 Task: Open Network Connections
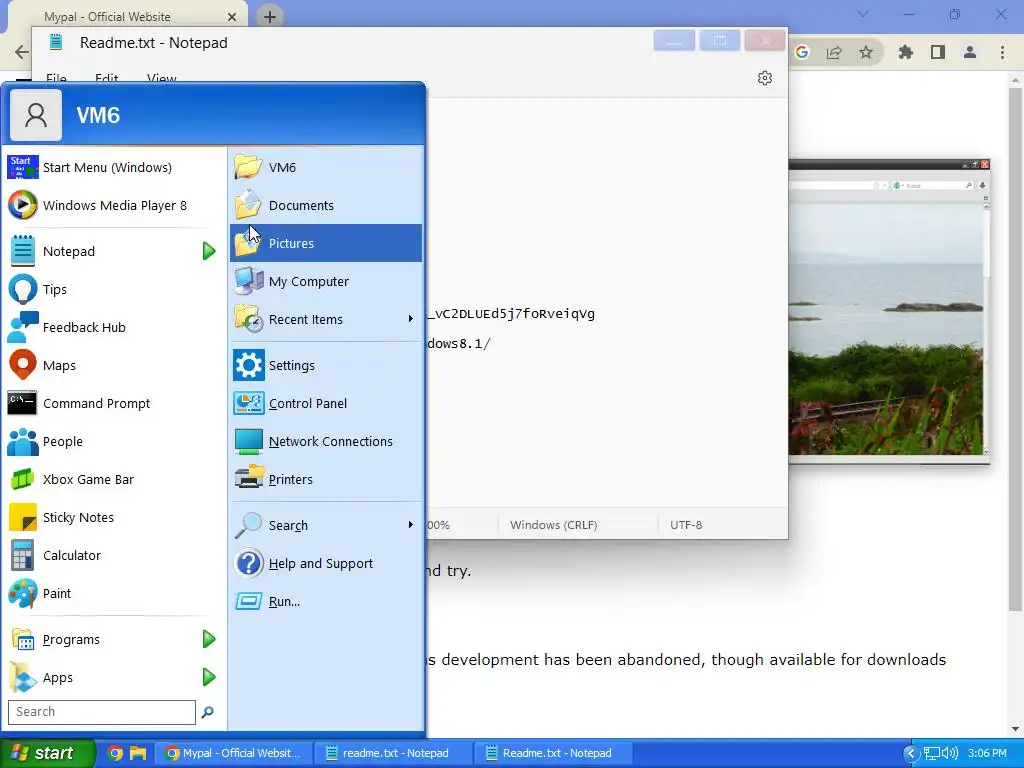click(x=326, y=441)
